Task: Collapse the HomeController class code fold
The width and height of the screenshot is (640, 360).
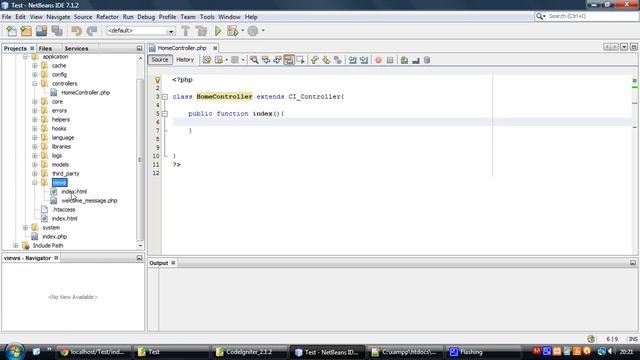Action: point(165,97)
